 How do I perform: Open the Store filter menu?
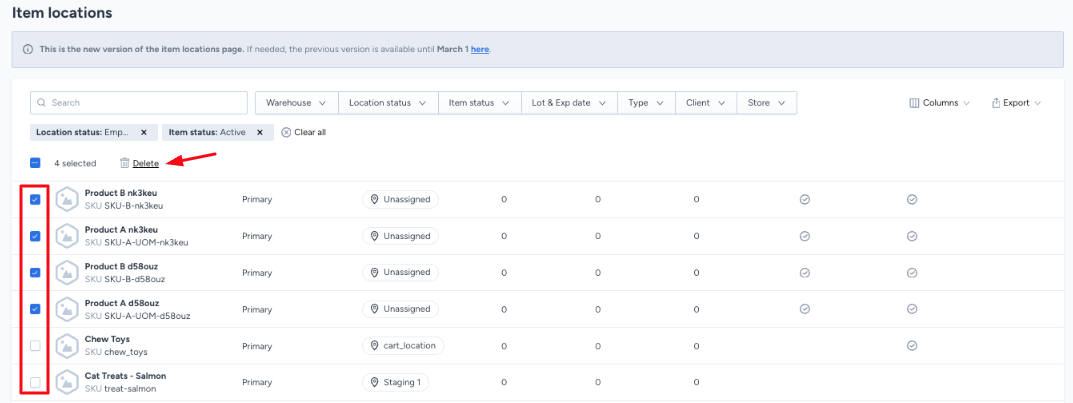766,103
